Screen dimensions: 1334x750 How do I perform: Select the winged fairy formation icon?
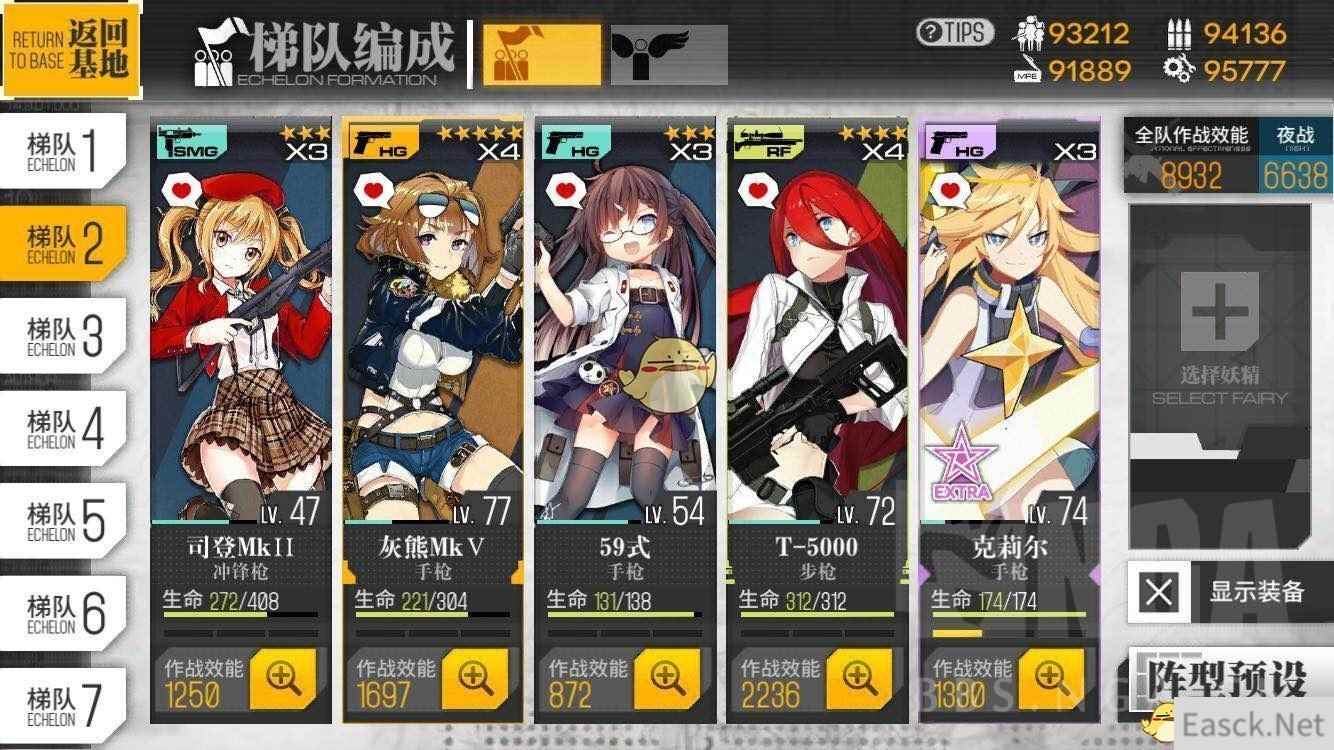click(669, 55)
